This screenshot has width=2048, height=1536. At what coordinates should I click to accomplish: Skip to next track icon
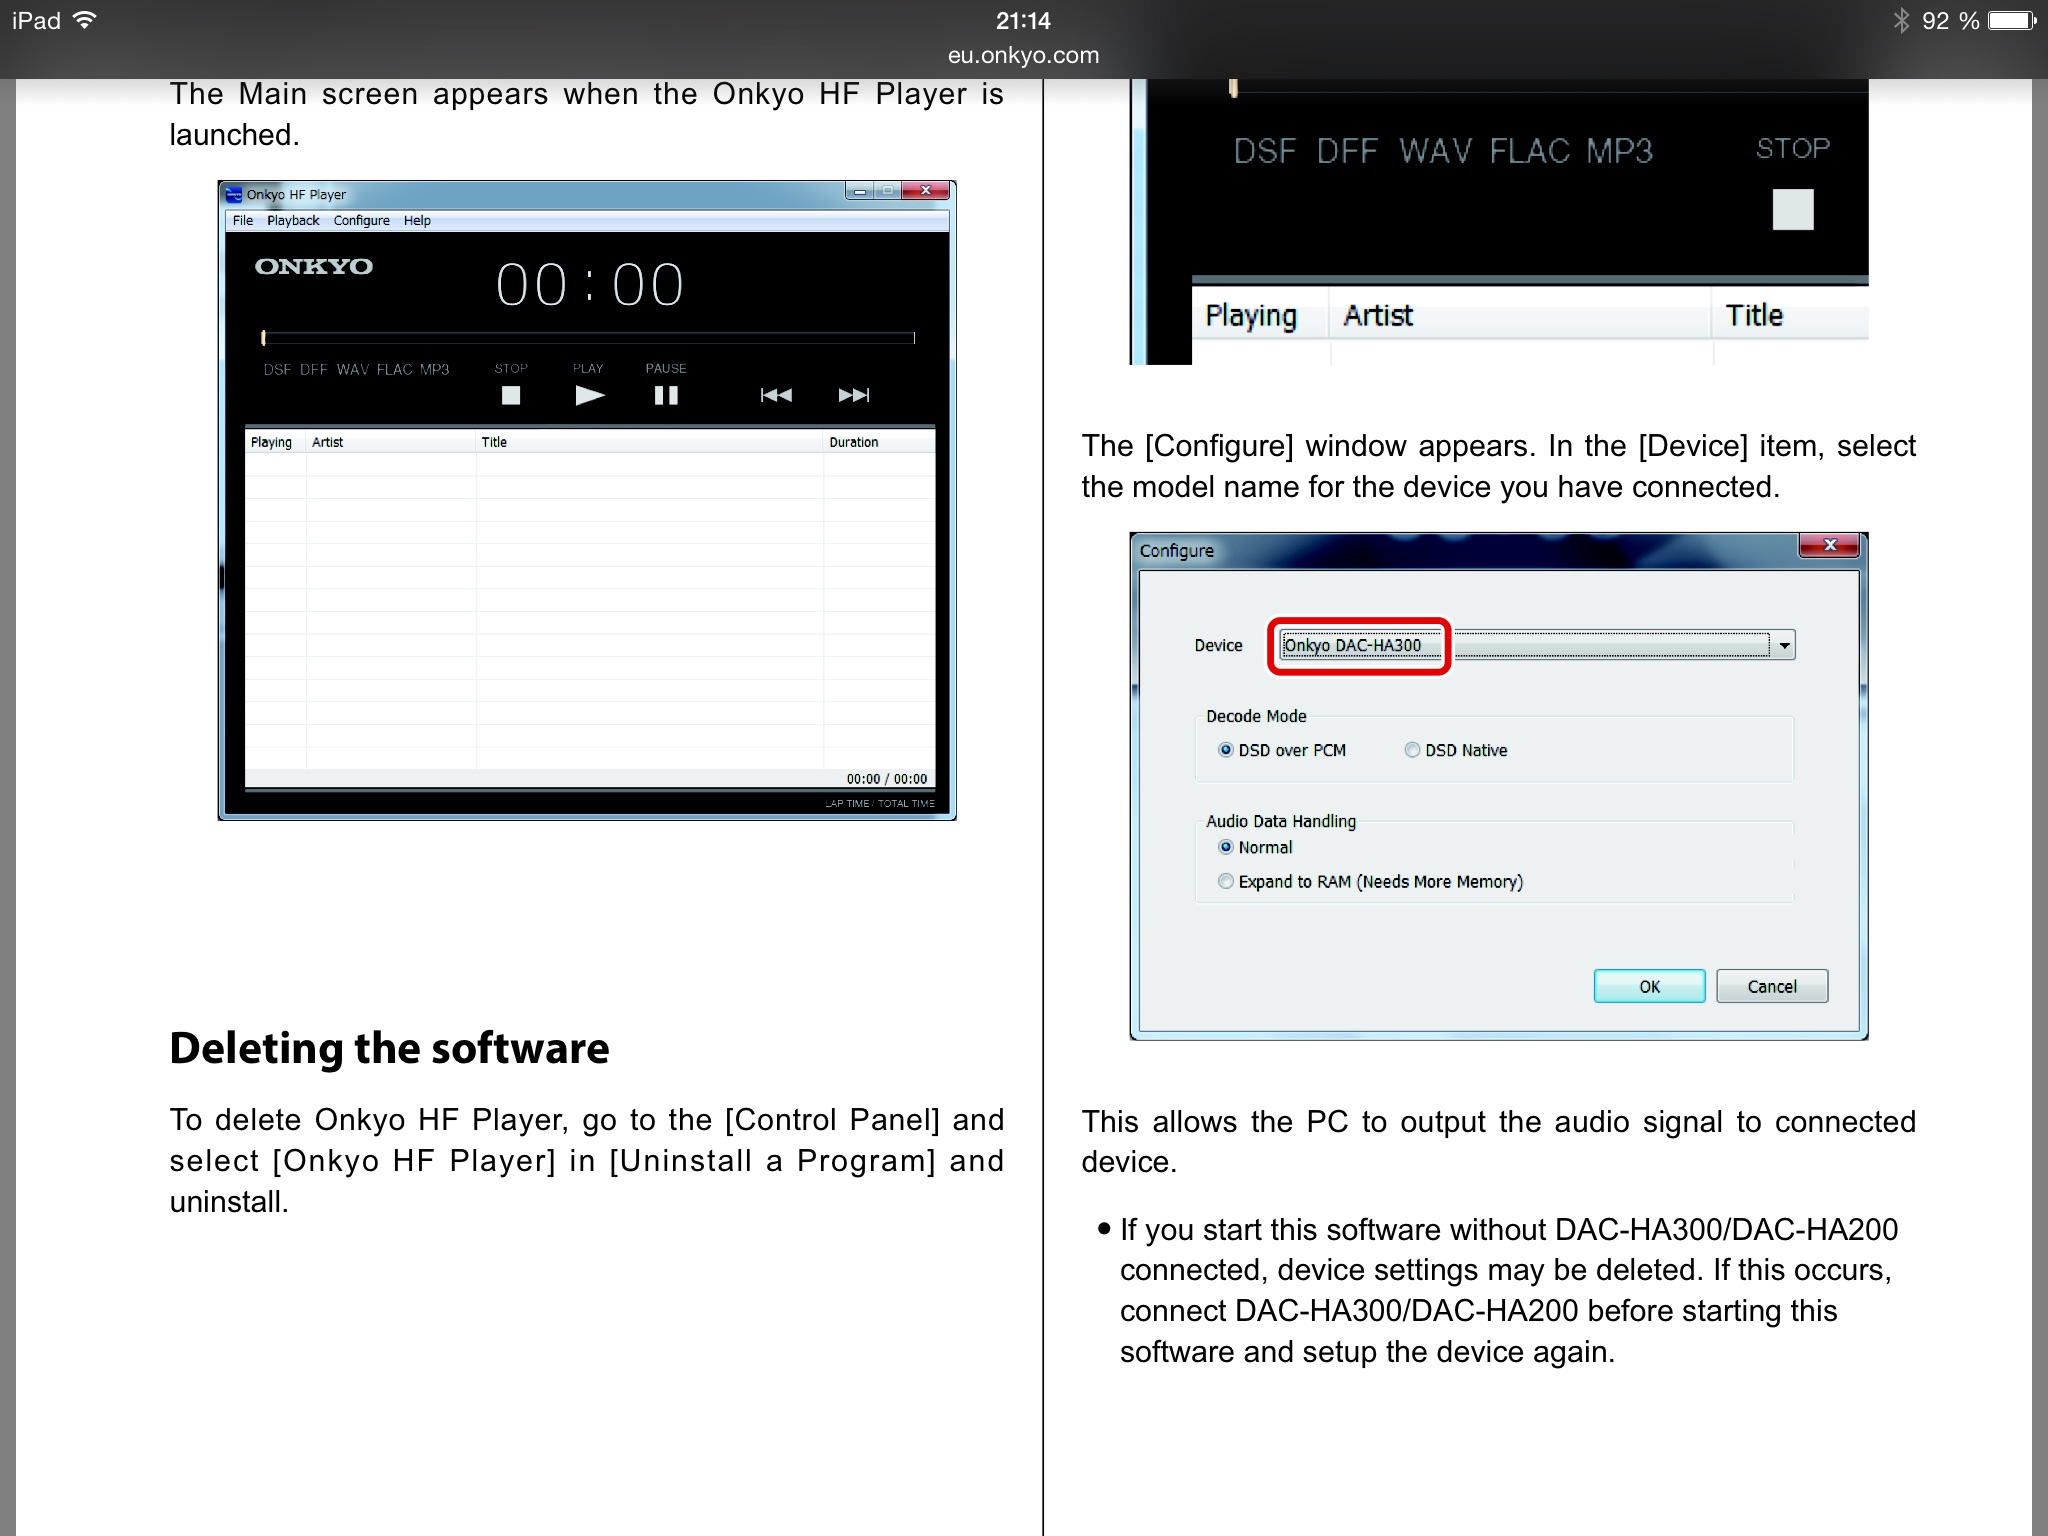(x=853, y=396)
